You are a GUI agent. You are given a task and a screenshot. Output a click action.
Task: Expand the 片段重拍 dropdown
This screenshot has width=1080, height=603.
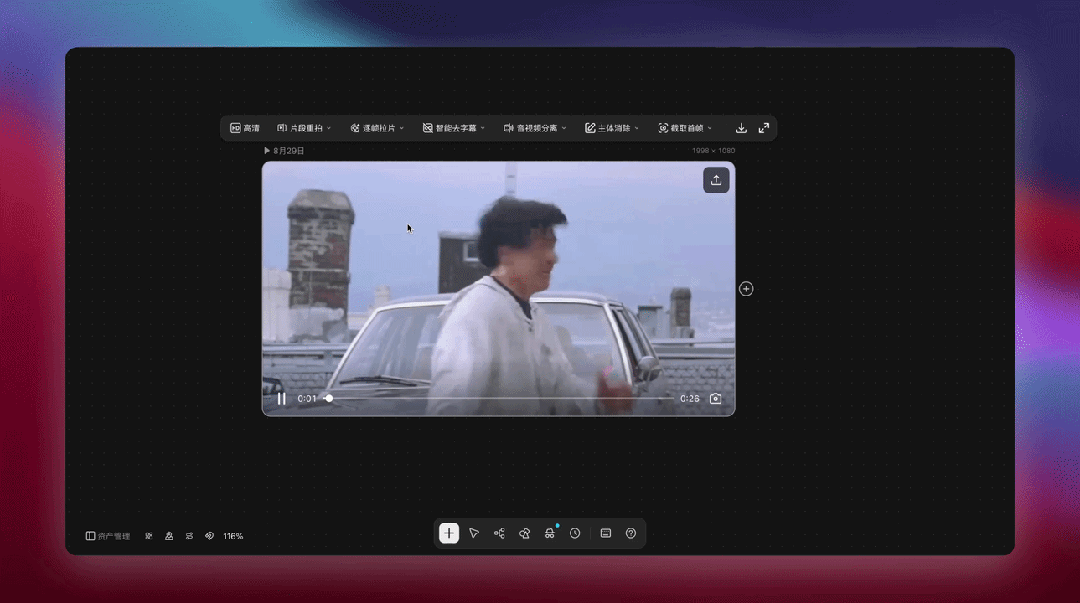[304, 128]
